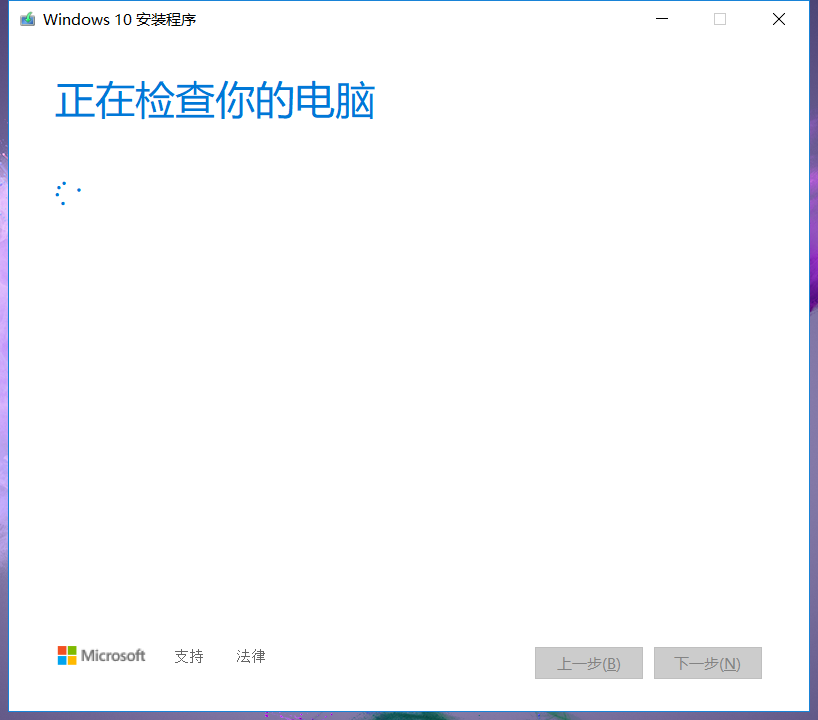Minimize the Windows 10 安装程序 window

pyautogui.click(x=662, y=19)
